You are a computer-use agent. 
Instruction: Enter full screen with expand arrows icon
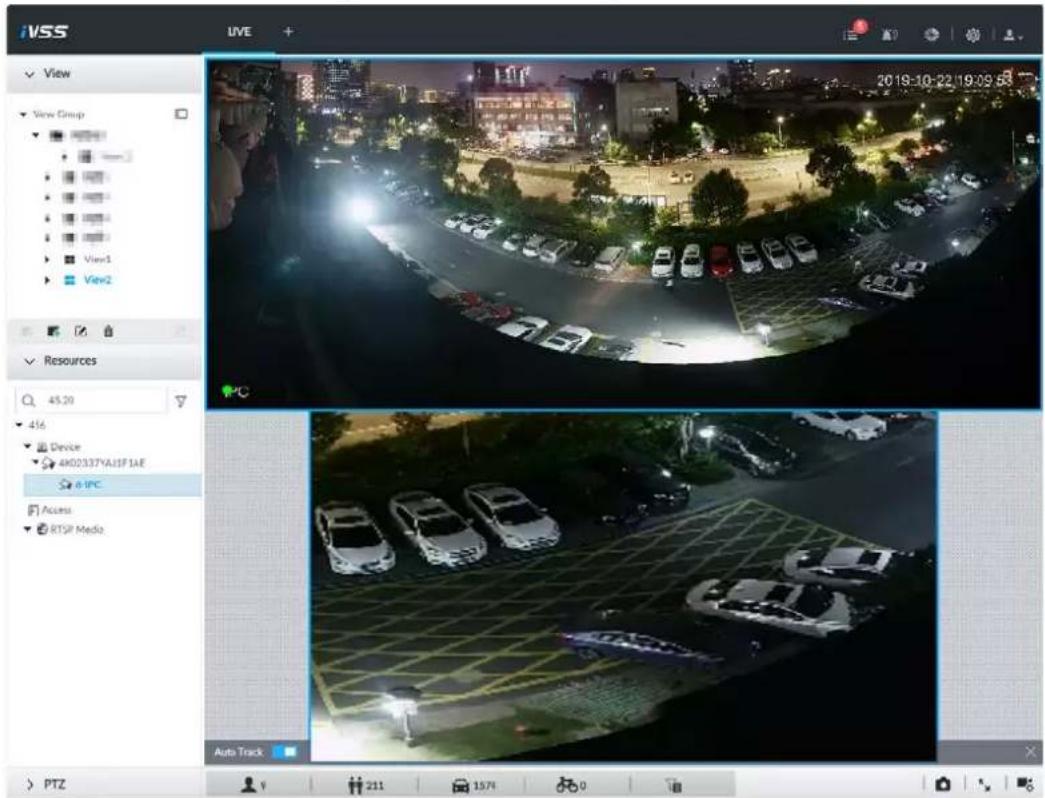[x=984, y=785]
